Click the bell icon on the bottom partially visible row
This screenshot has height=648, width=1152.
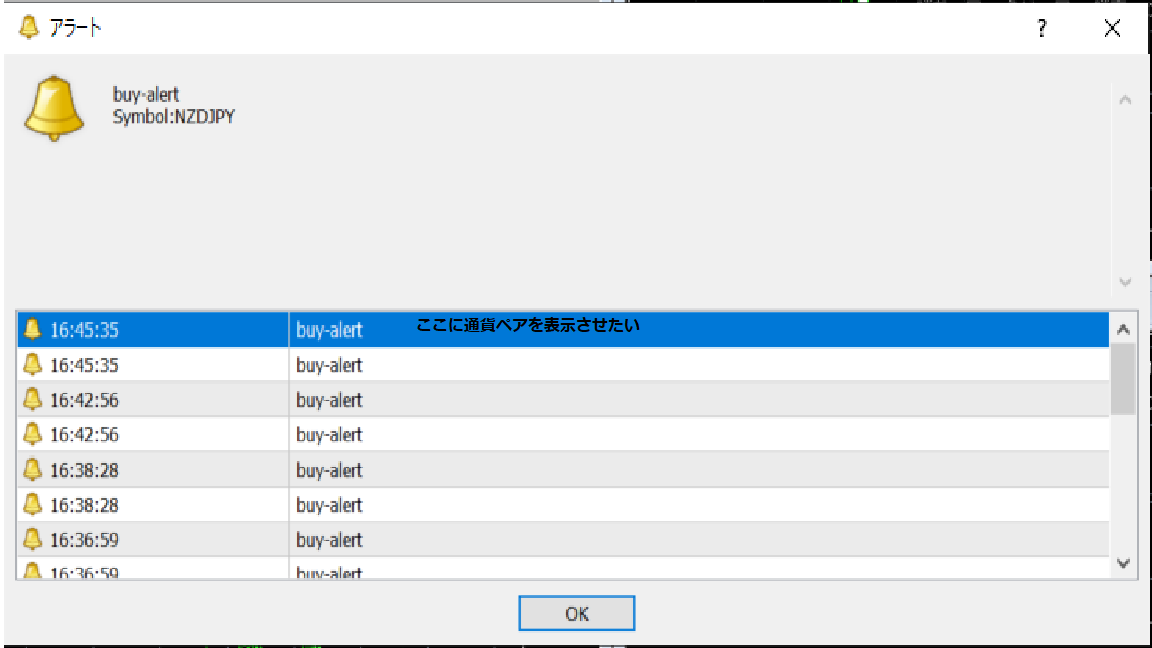tap(33, 570)
